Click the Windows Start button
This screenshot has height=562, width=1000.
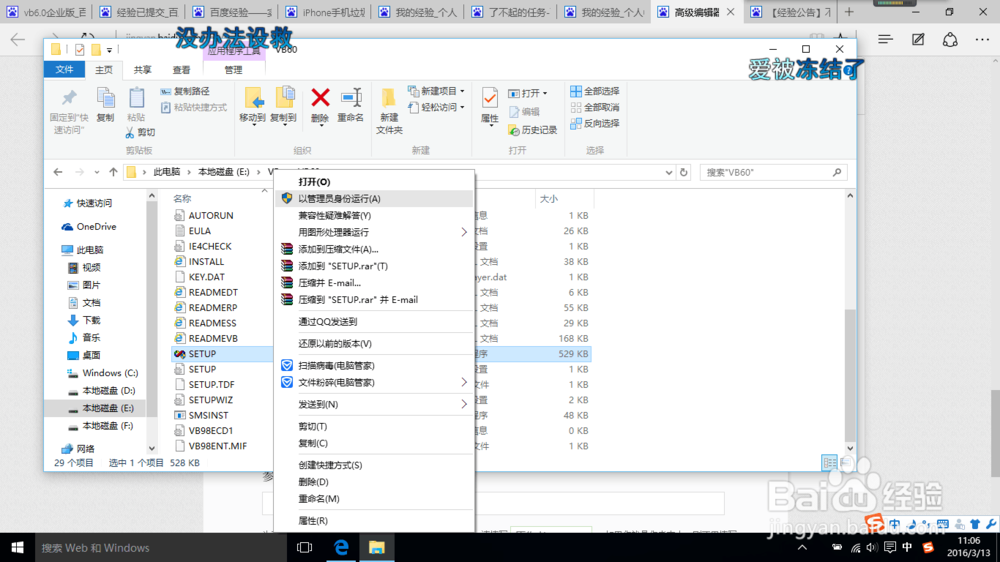coord(17,547)
